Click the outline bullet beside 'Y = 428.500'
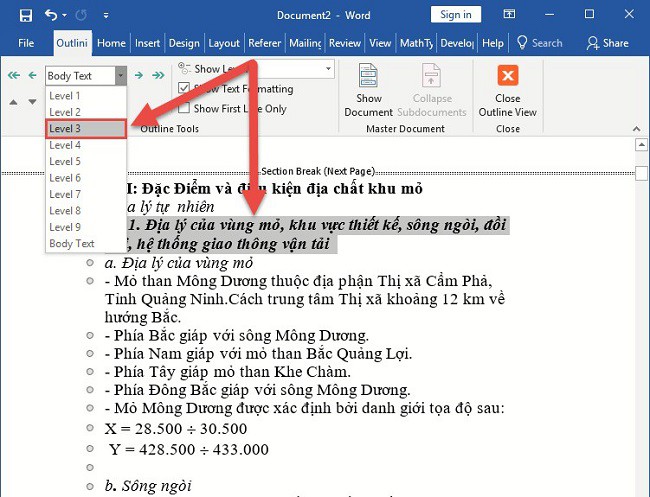 pos(90,449)
